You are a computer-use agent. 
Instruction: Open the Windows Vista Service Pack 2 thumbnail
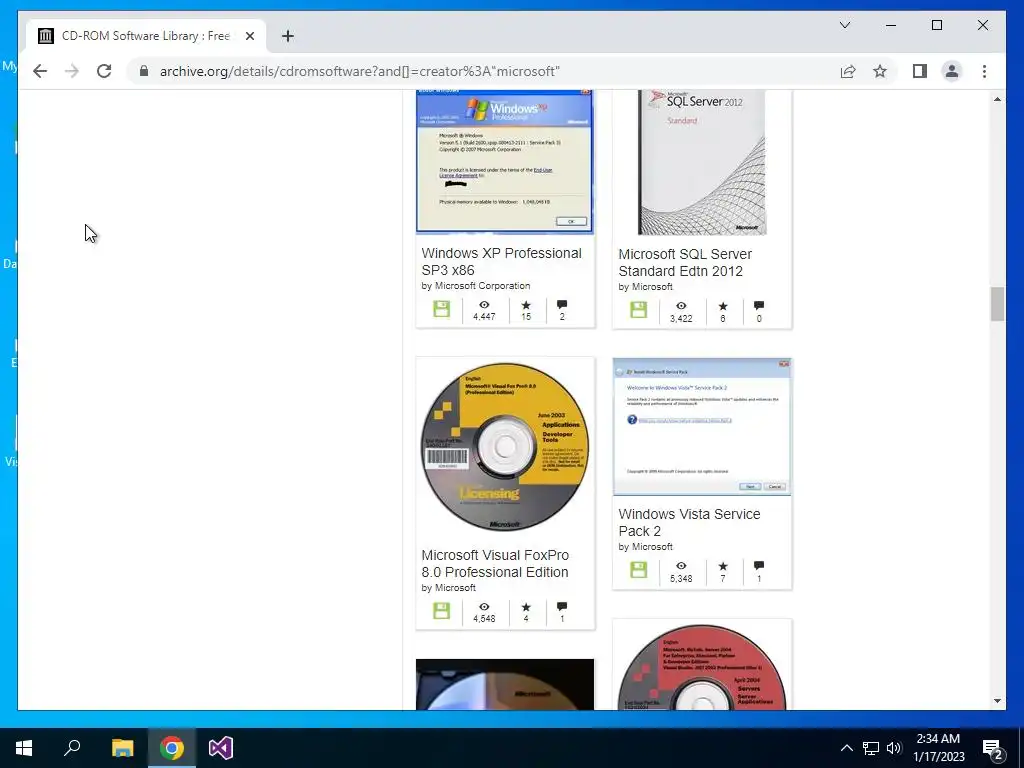pyautogui.click(x=702, y=426)
